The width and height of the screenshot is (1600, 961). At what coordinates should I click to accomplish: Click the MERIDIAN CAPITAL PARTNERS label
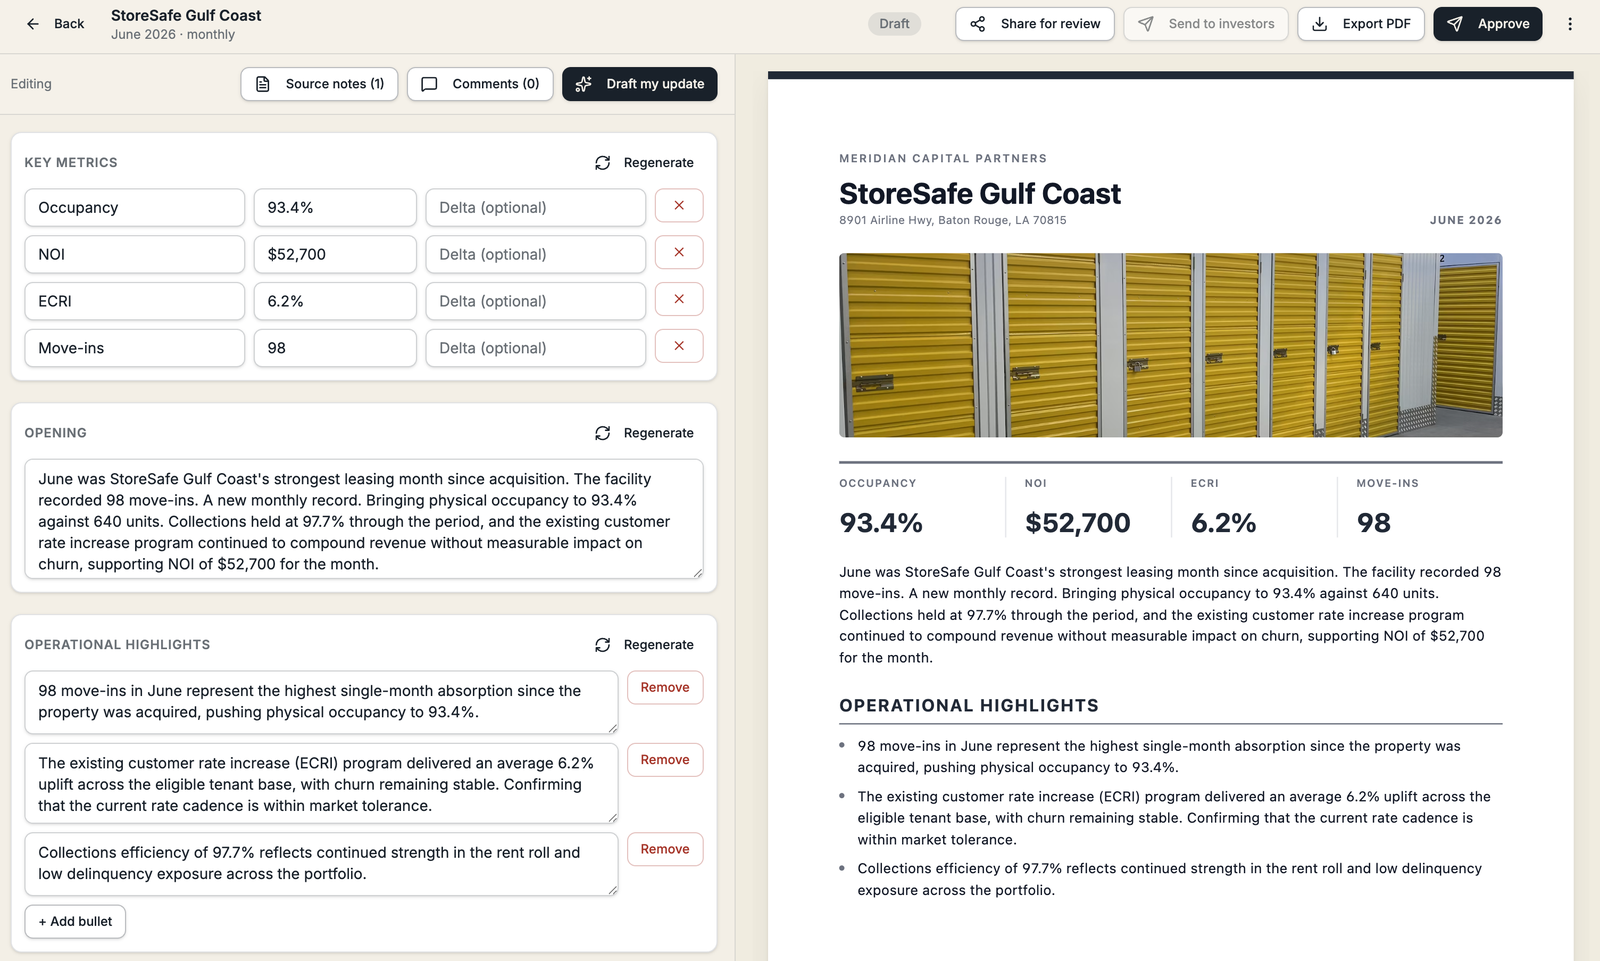[x=943, y=159]
